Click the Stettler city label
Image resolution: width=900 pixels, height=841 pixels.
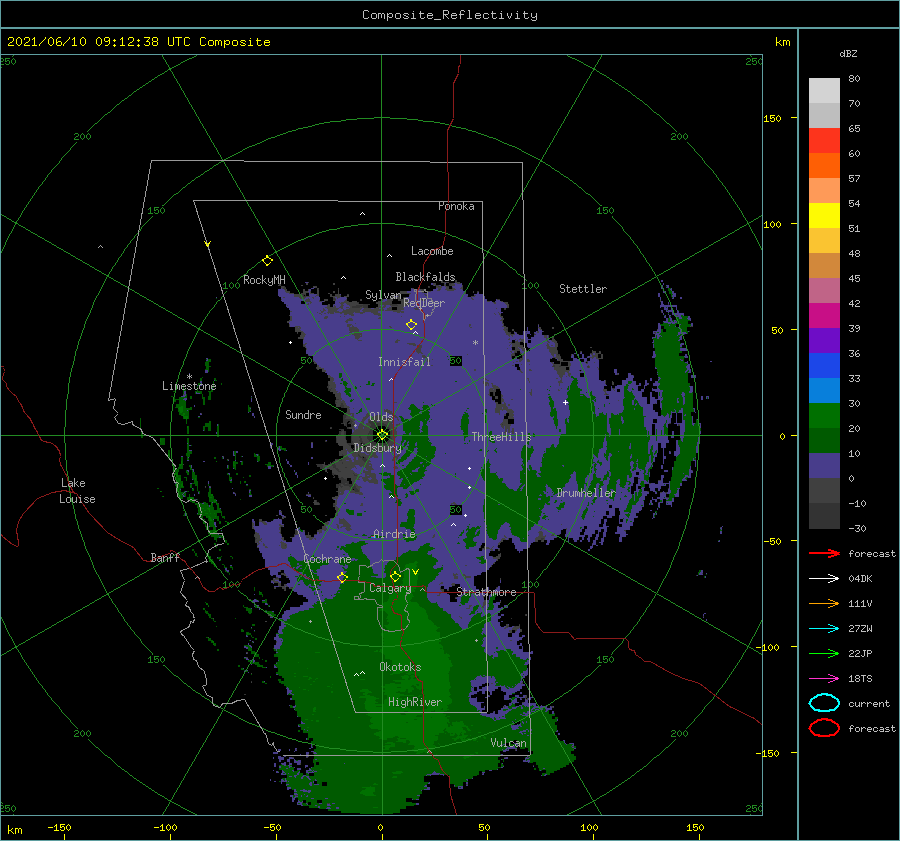pyautogui.click(x=583, y=289)
